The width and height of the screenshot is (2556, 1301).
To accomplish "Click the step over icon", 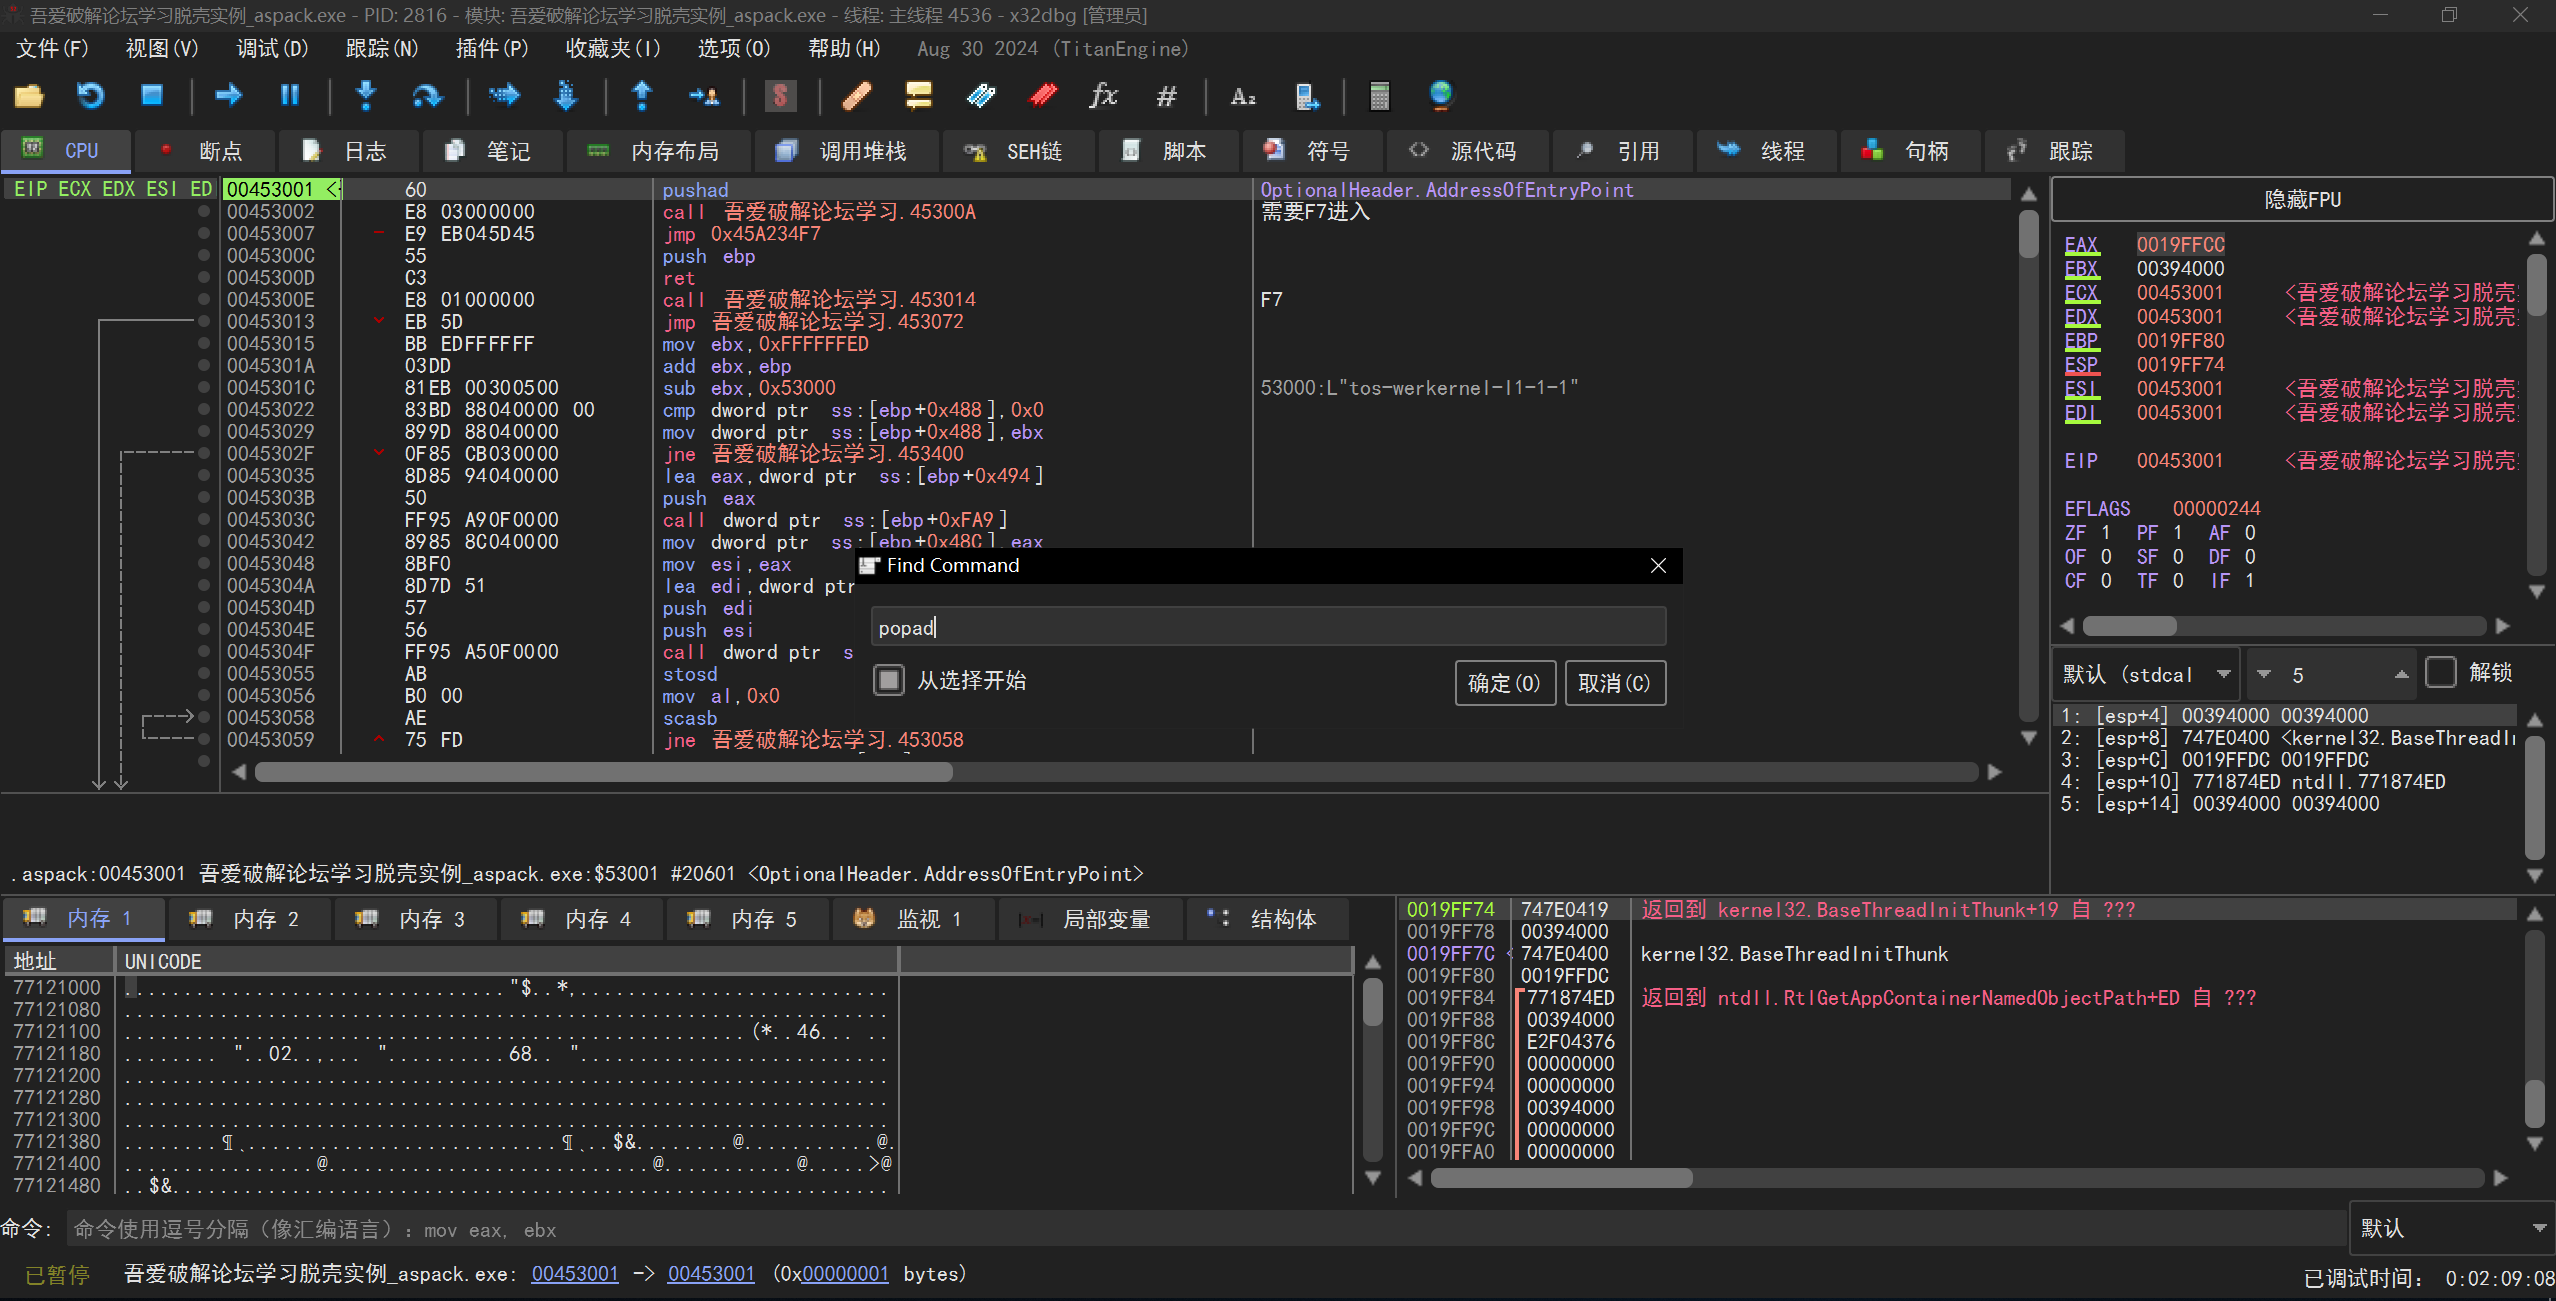I will click(427, 96).
